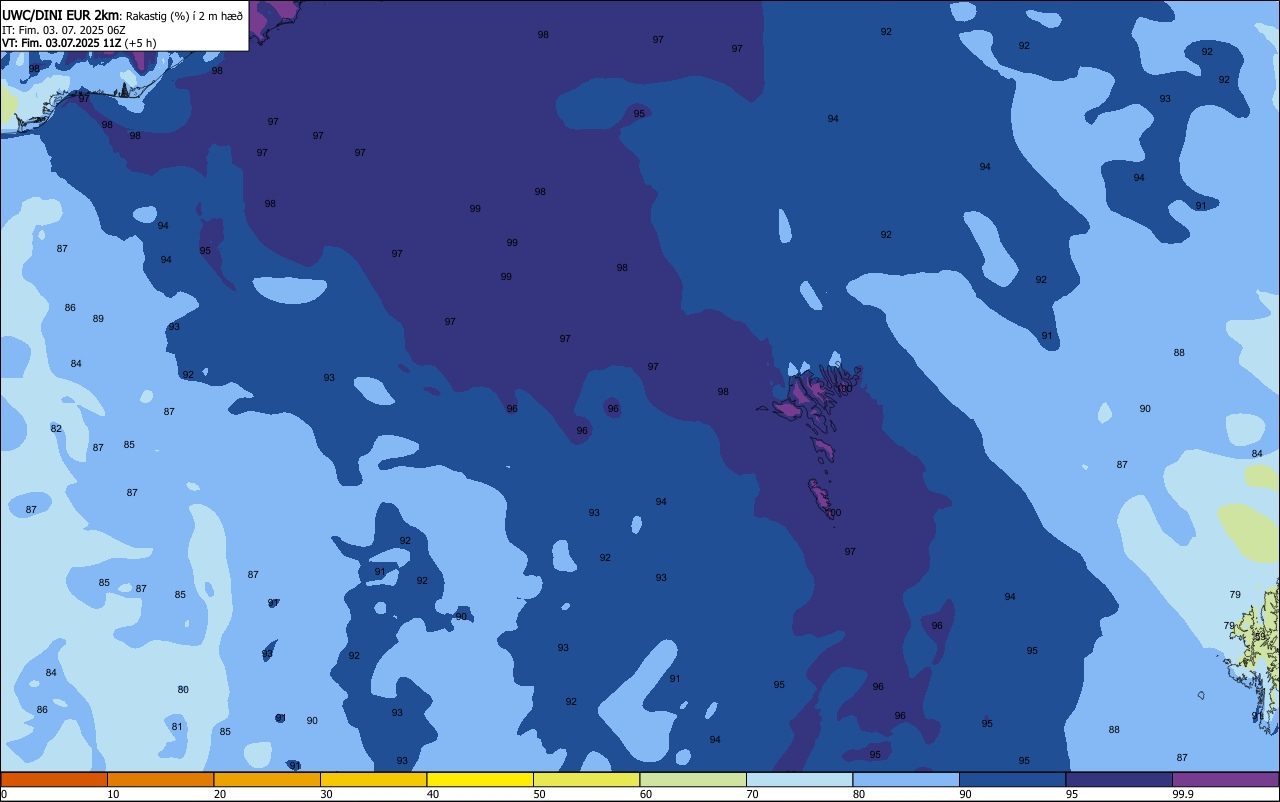Pick the 80–90 light blue legend swatch
This screenshot has height=802, width=1280.
(906, 779)
